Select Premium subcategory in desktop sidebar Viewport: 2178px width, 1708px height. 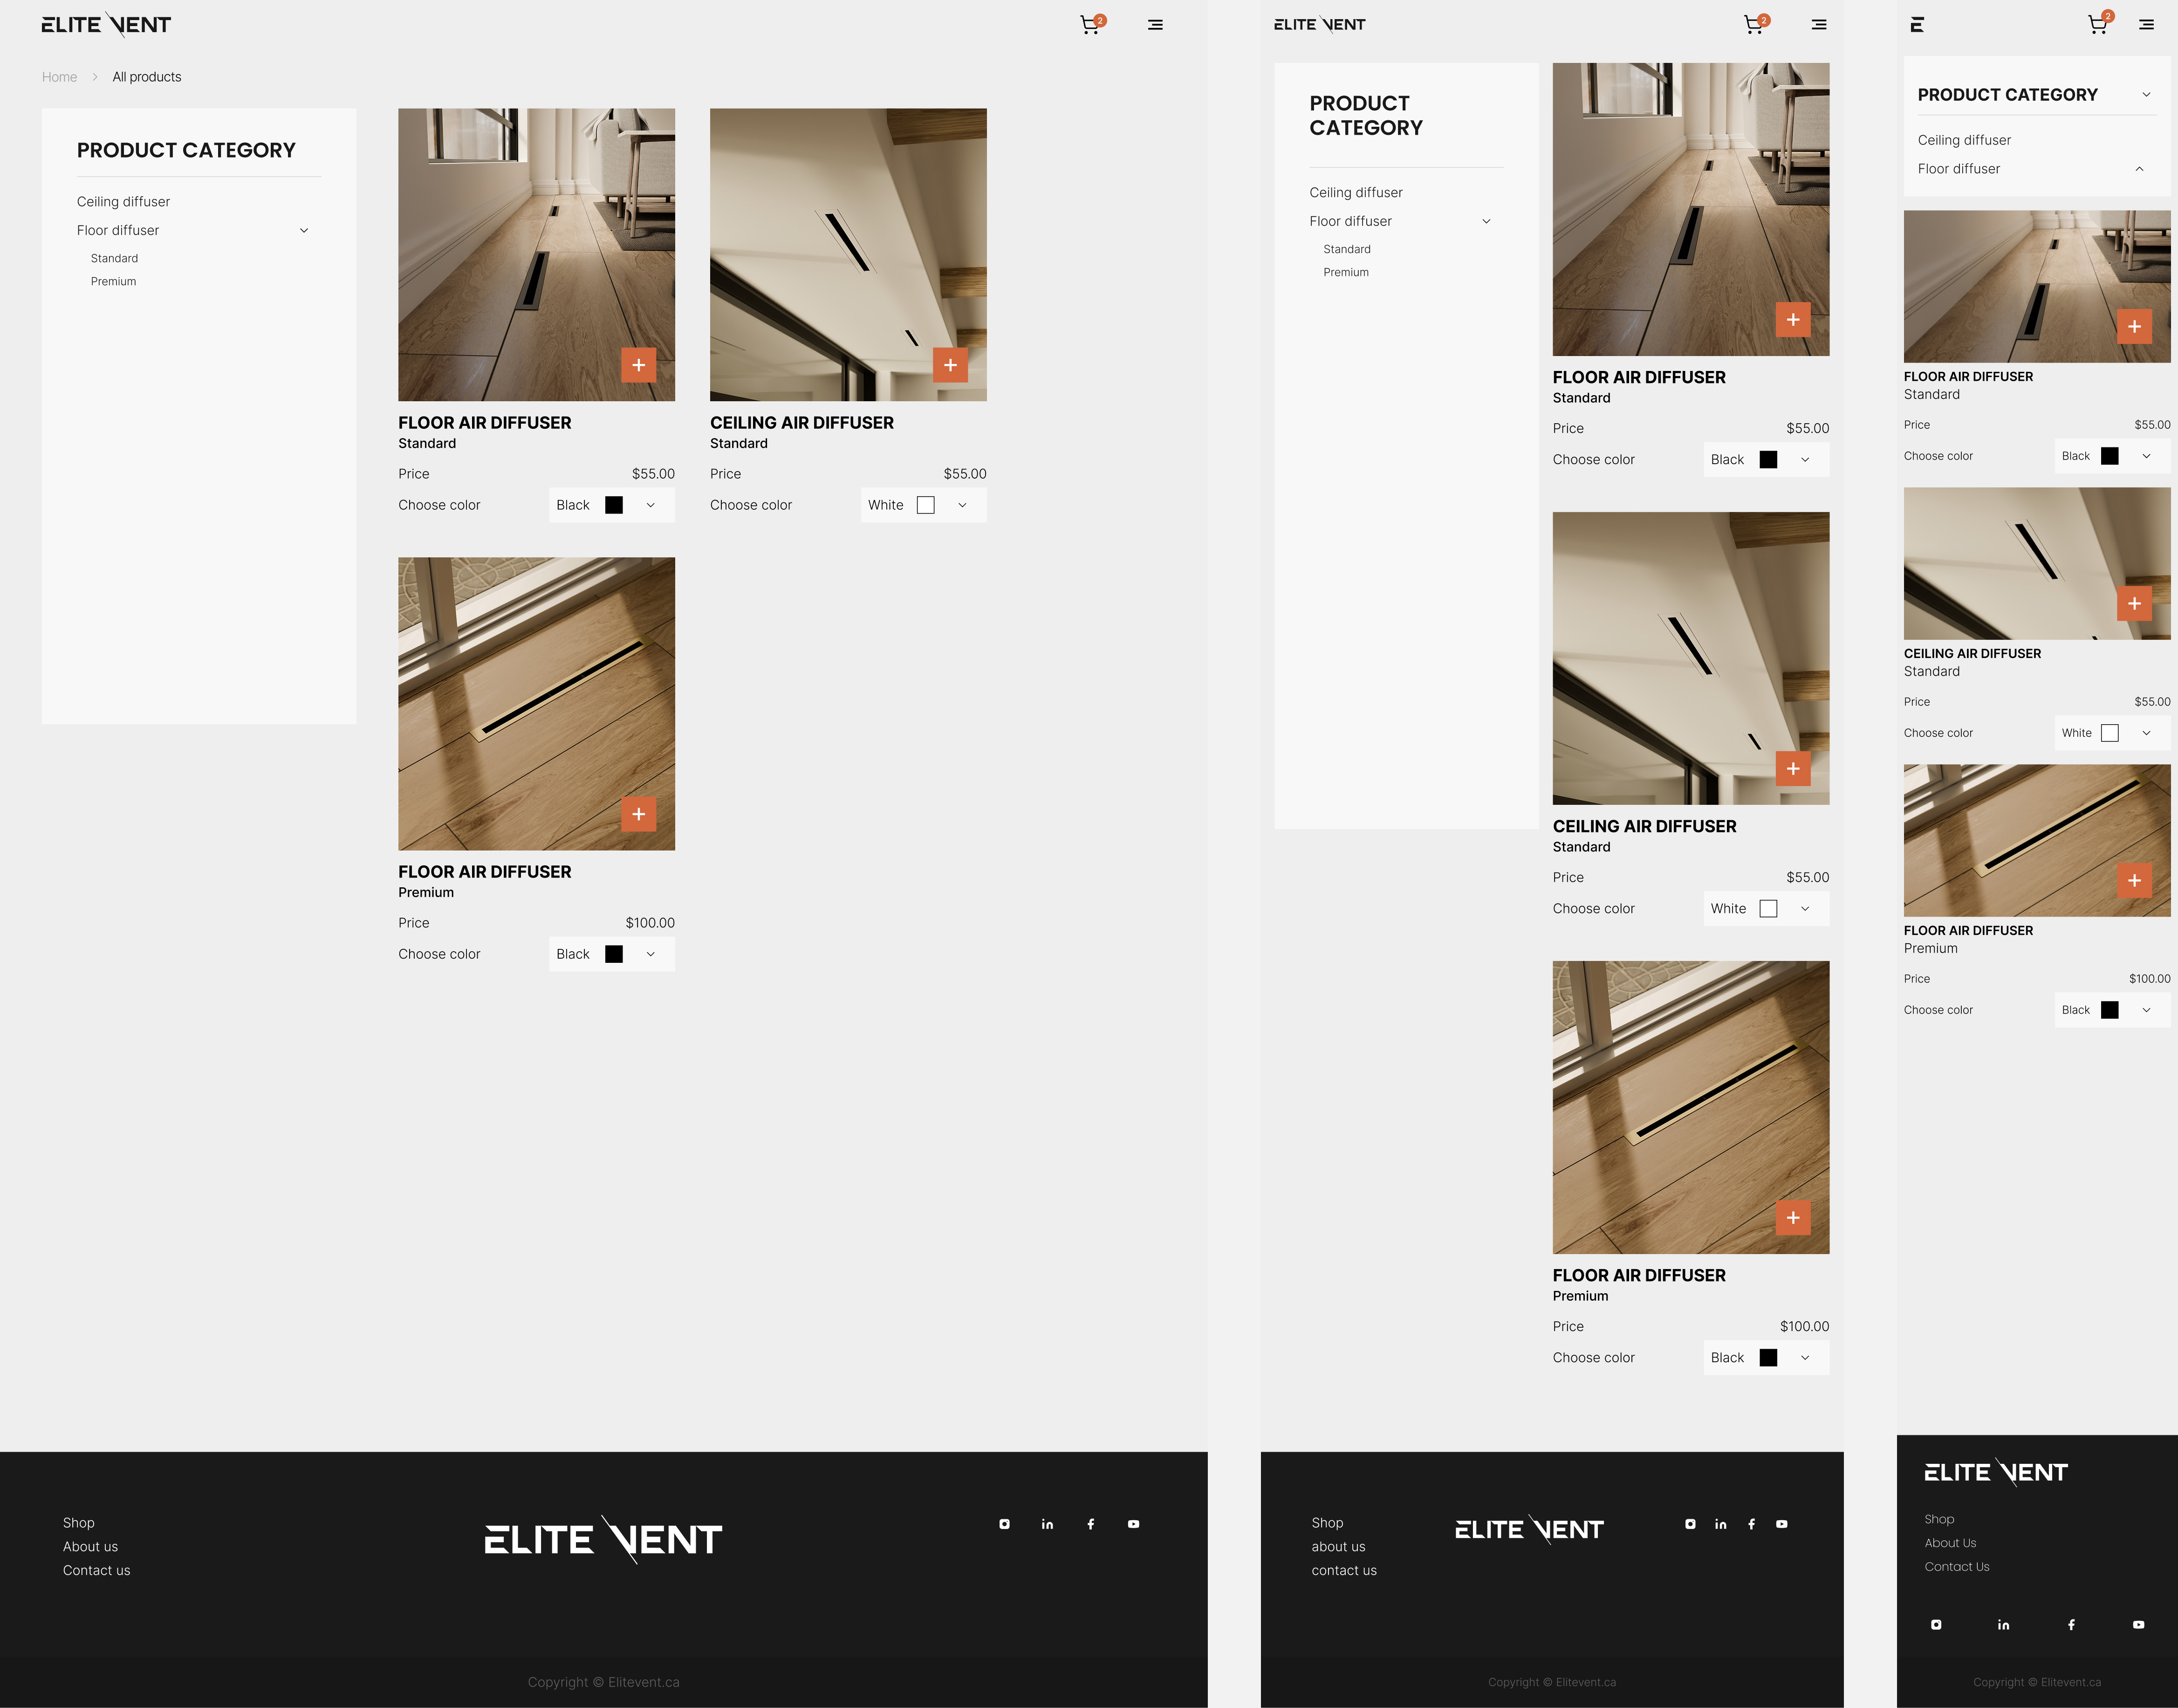(x=113, y=282)
